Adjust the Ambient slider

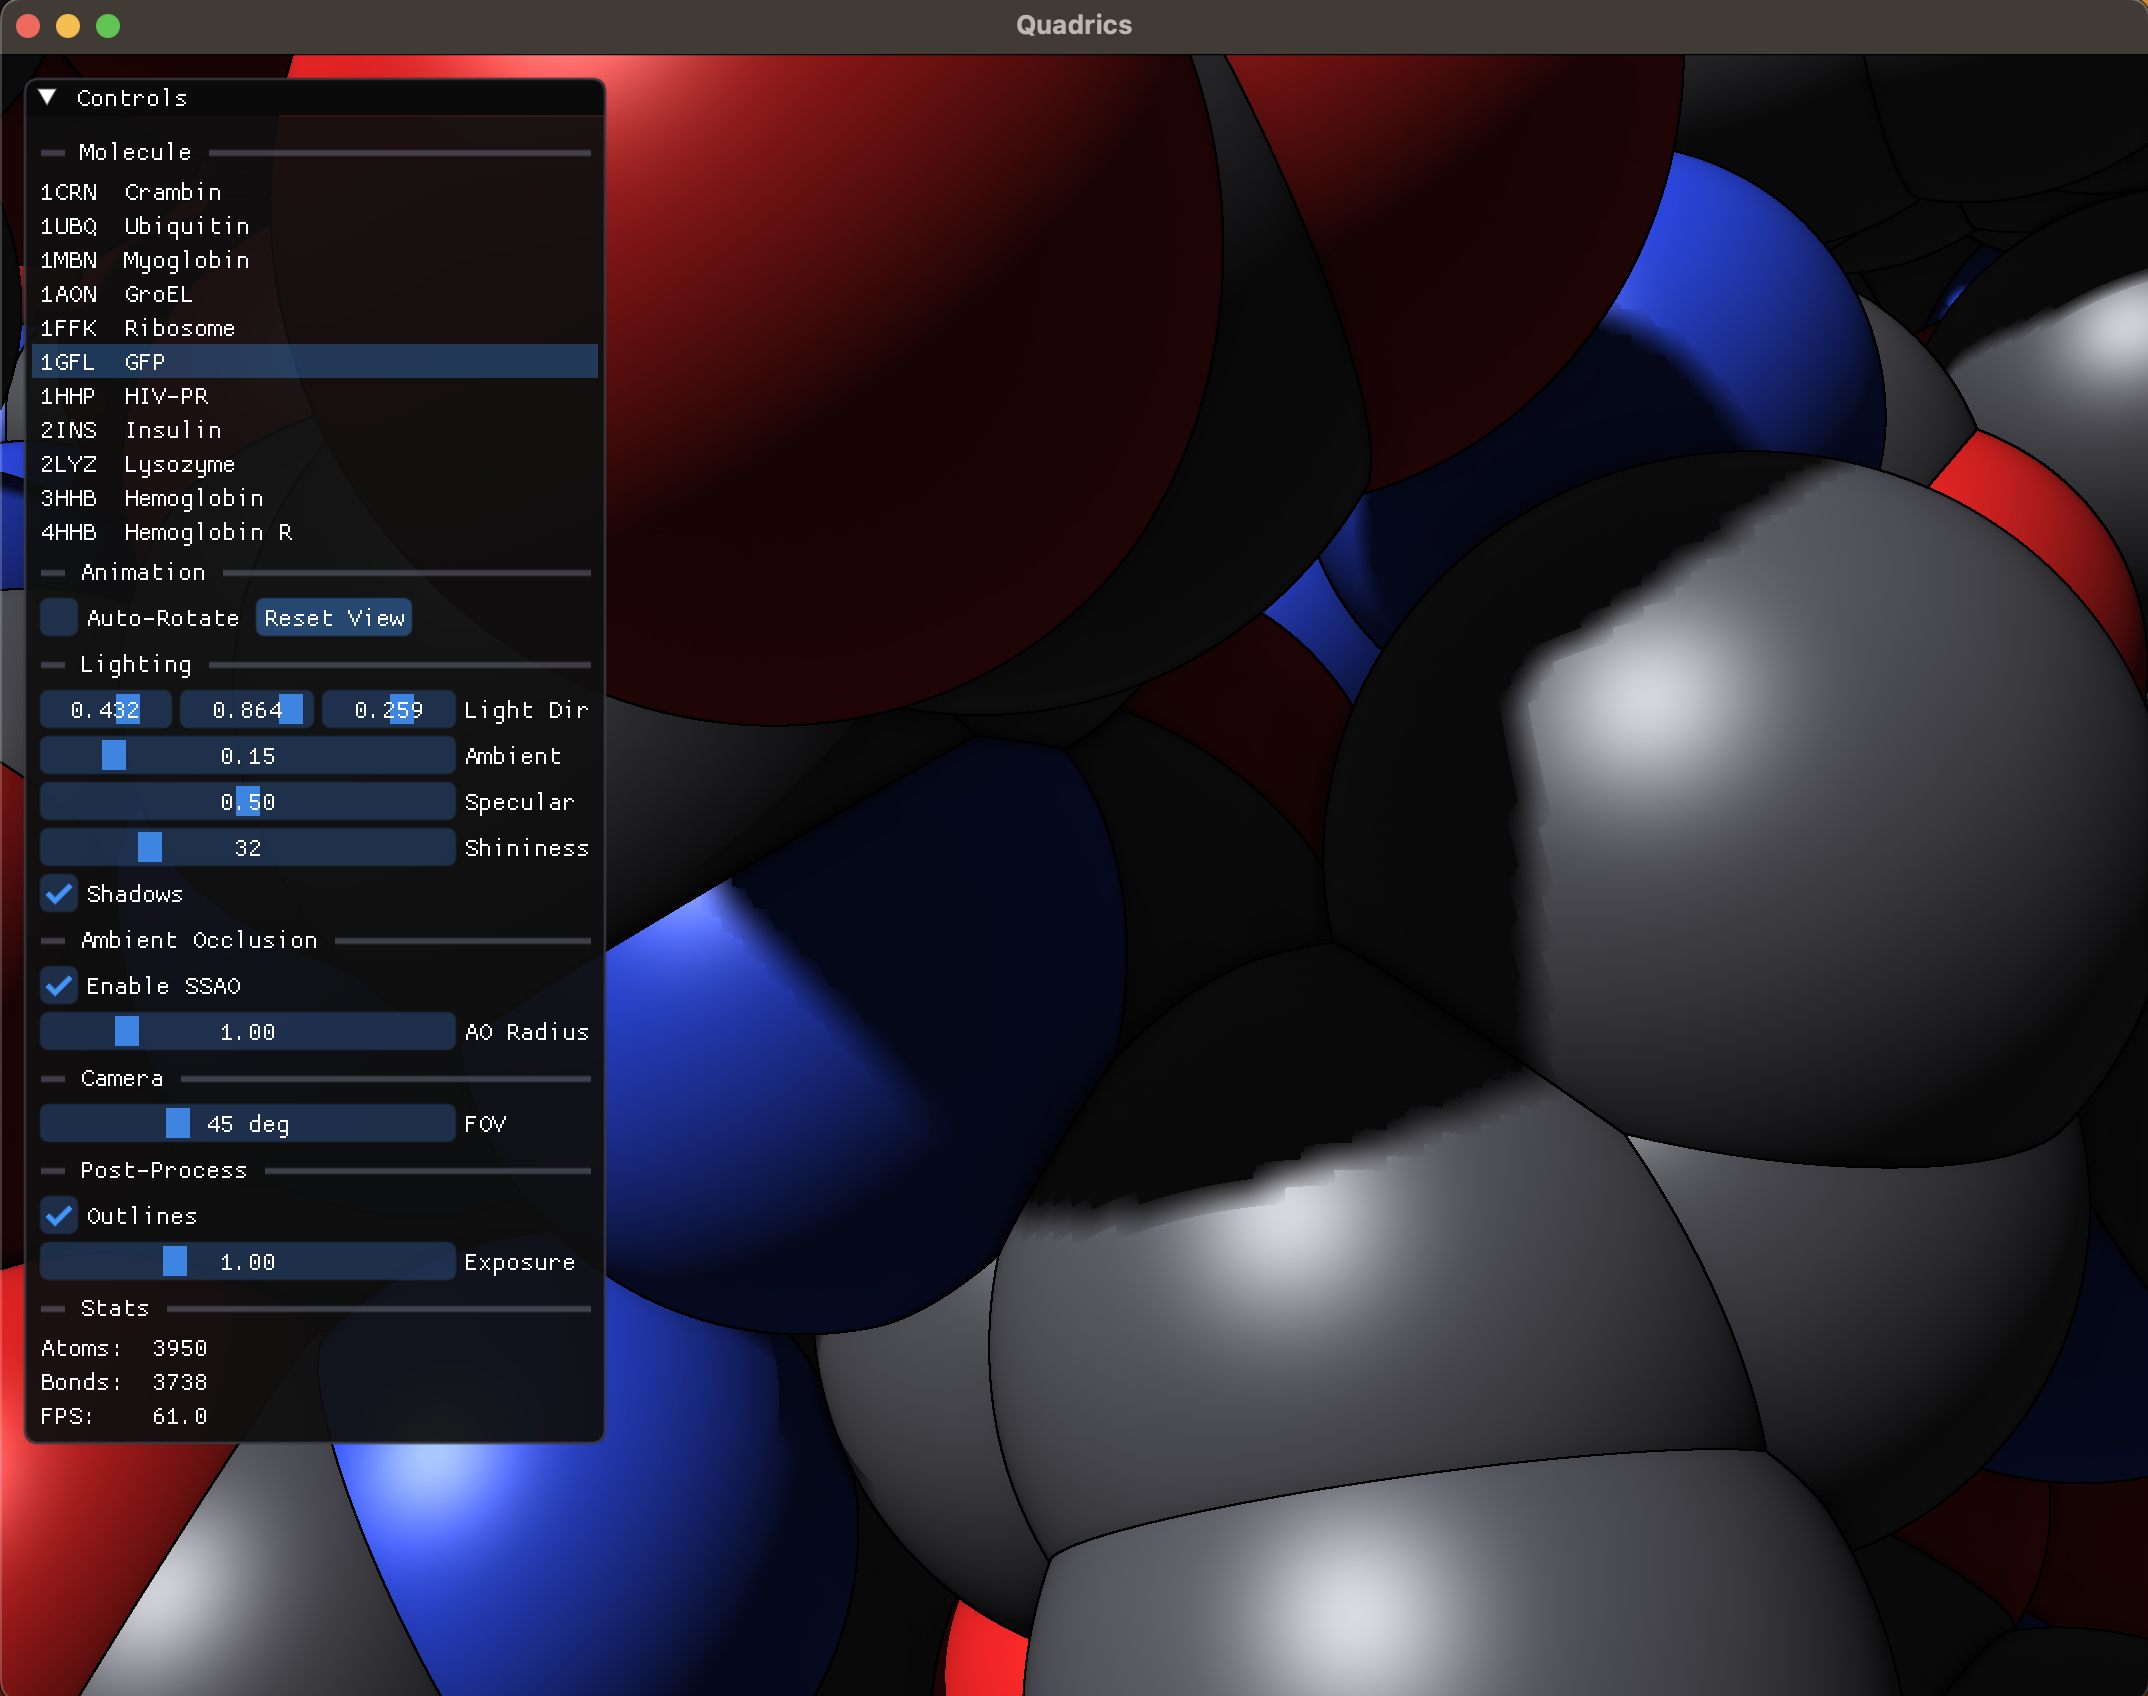[x=248, y=756]
